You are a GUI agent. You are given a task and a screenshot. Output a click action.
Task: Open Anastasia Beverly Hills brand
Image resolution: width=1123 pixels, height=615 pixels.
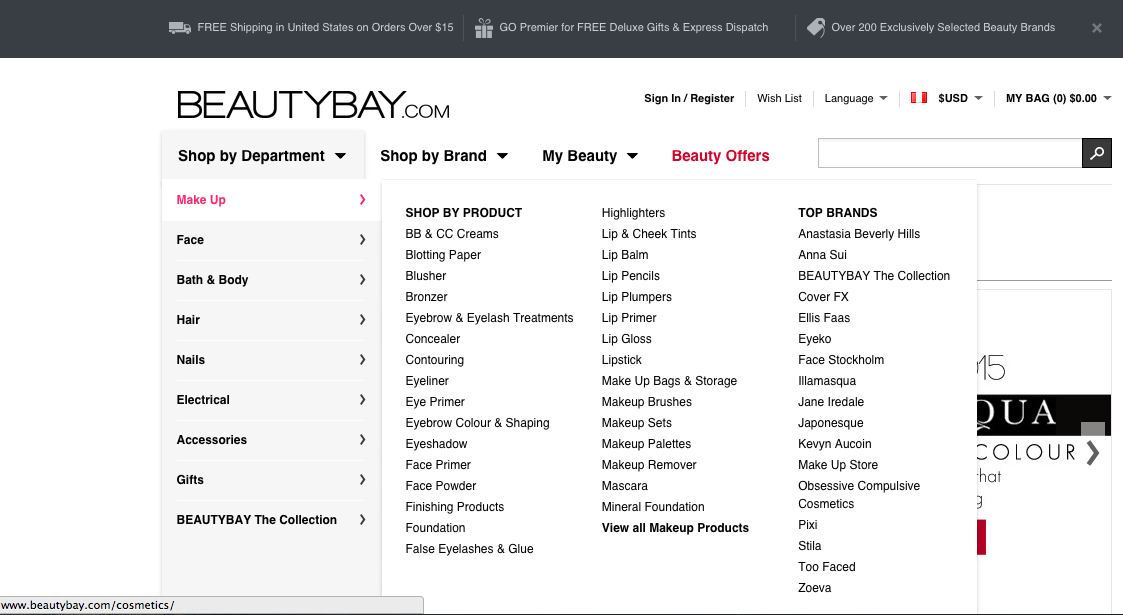[x=859, y=233]
